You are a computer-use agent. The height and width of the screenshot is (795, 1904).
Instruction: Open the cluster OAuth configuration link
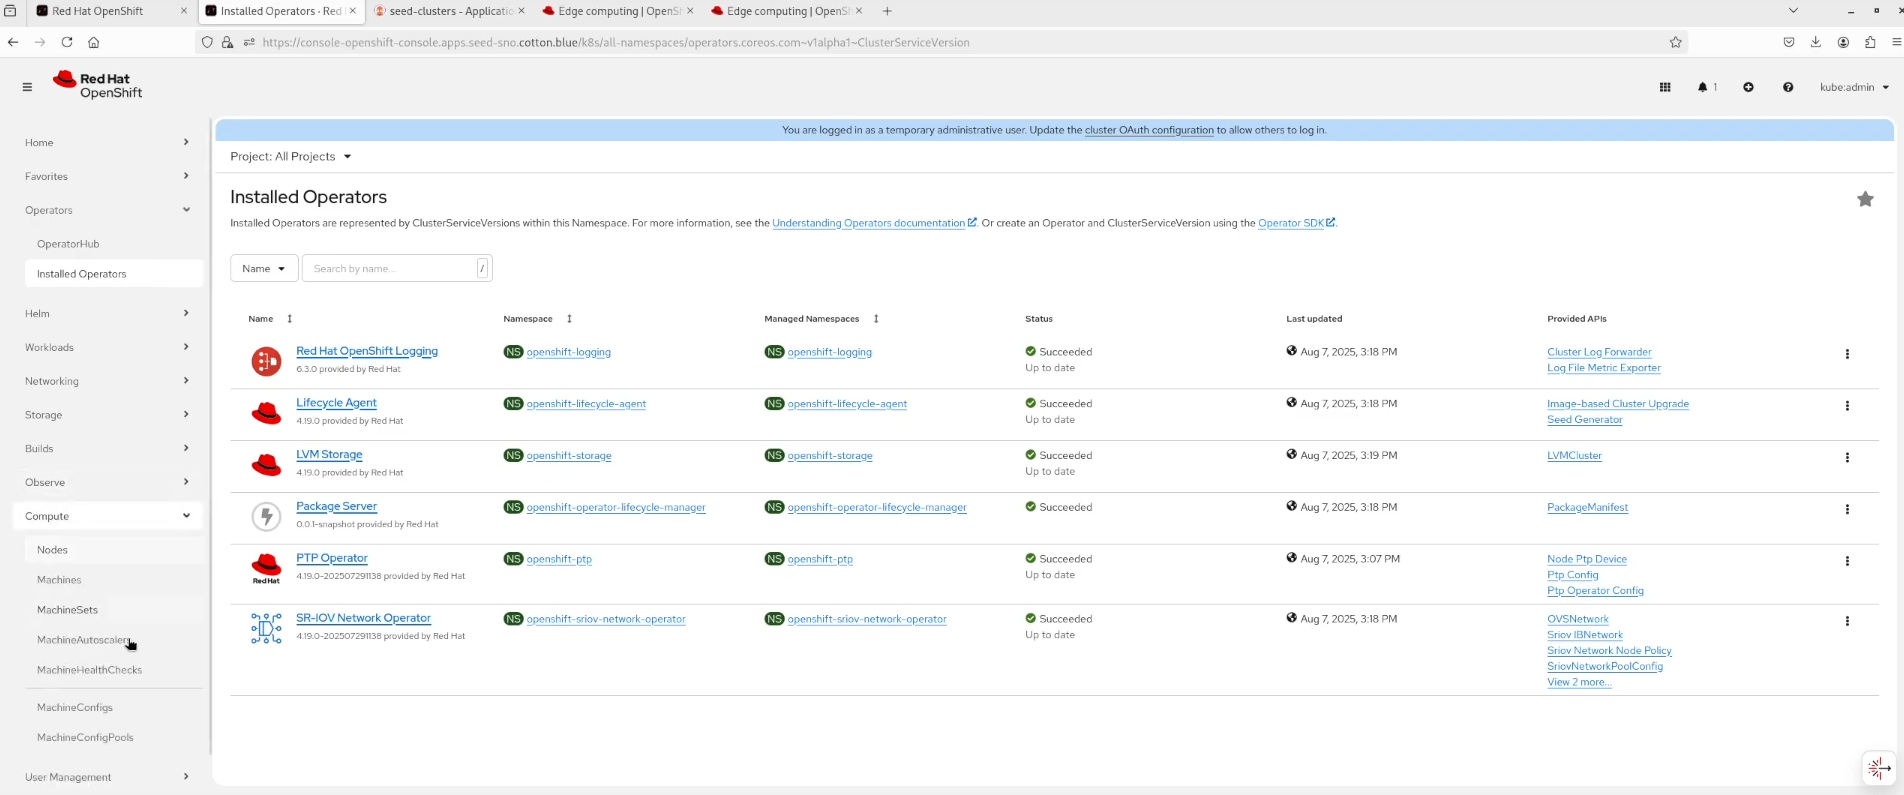(x=1149, y=130)
